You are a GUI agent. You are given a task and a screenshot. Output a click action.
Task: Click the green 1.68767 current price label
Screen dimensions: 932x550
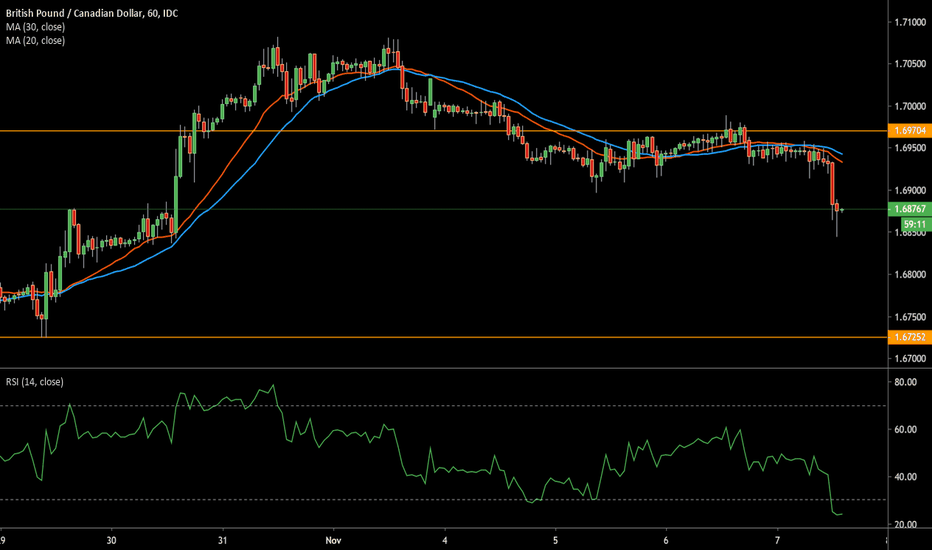coord(909,209)
